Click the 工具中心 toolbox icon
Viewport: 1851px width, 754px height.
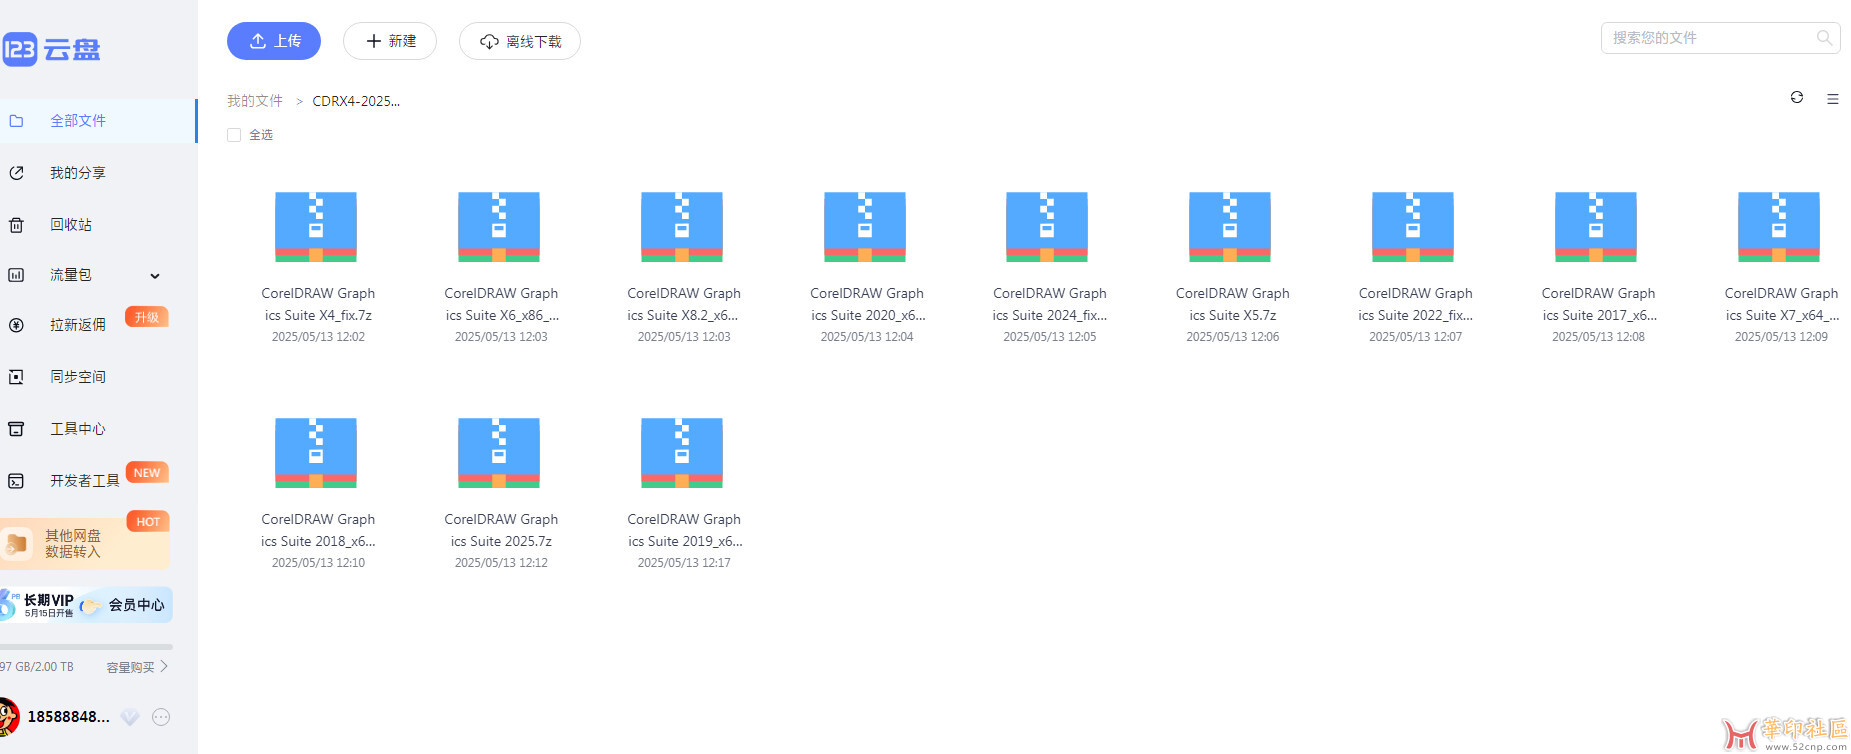click(16, 429)
